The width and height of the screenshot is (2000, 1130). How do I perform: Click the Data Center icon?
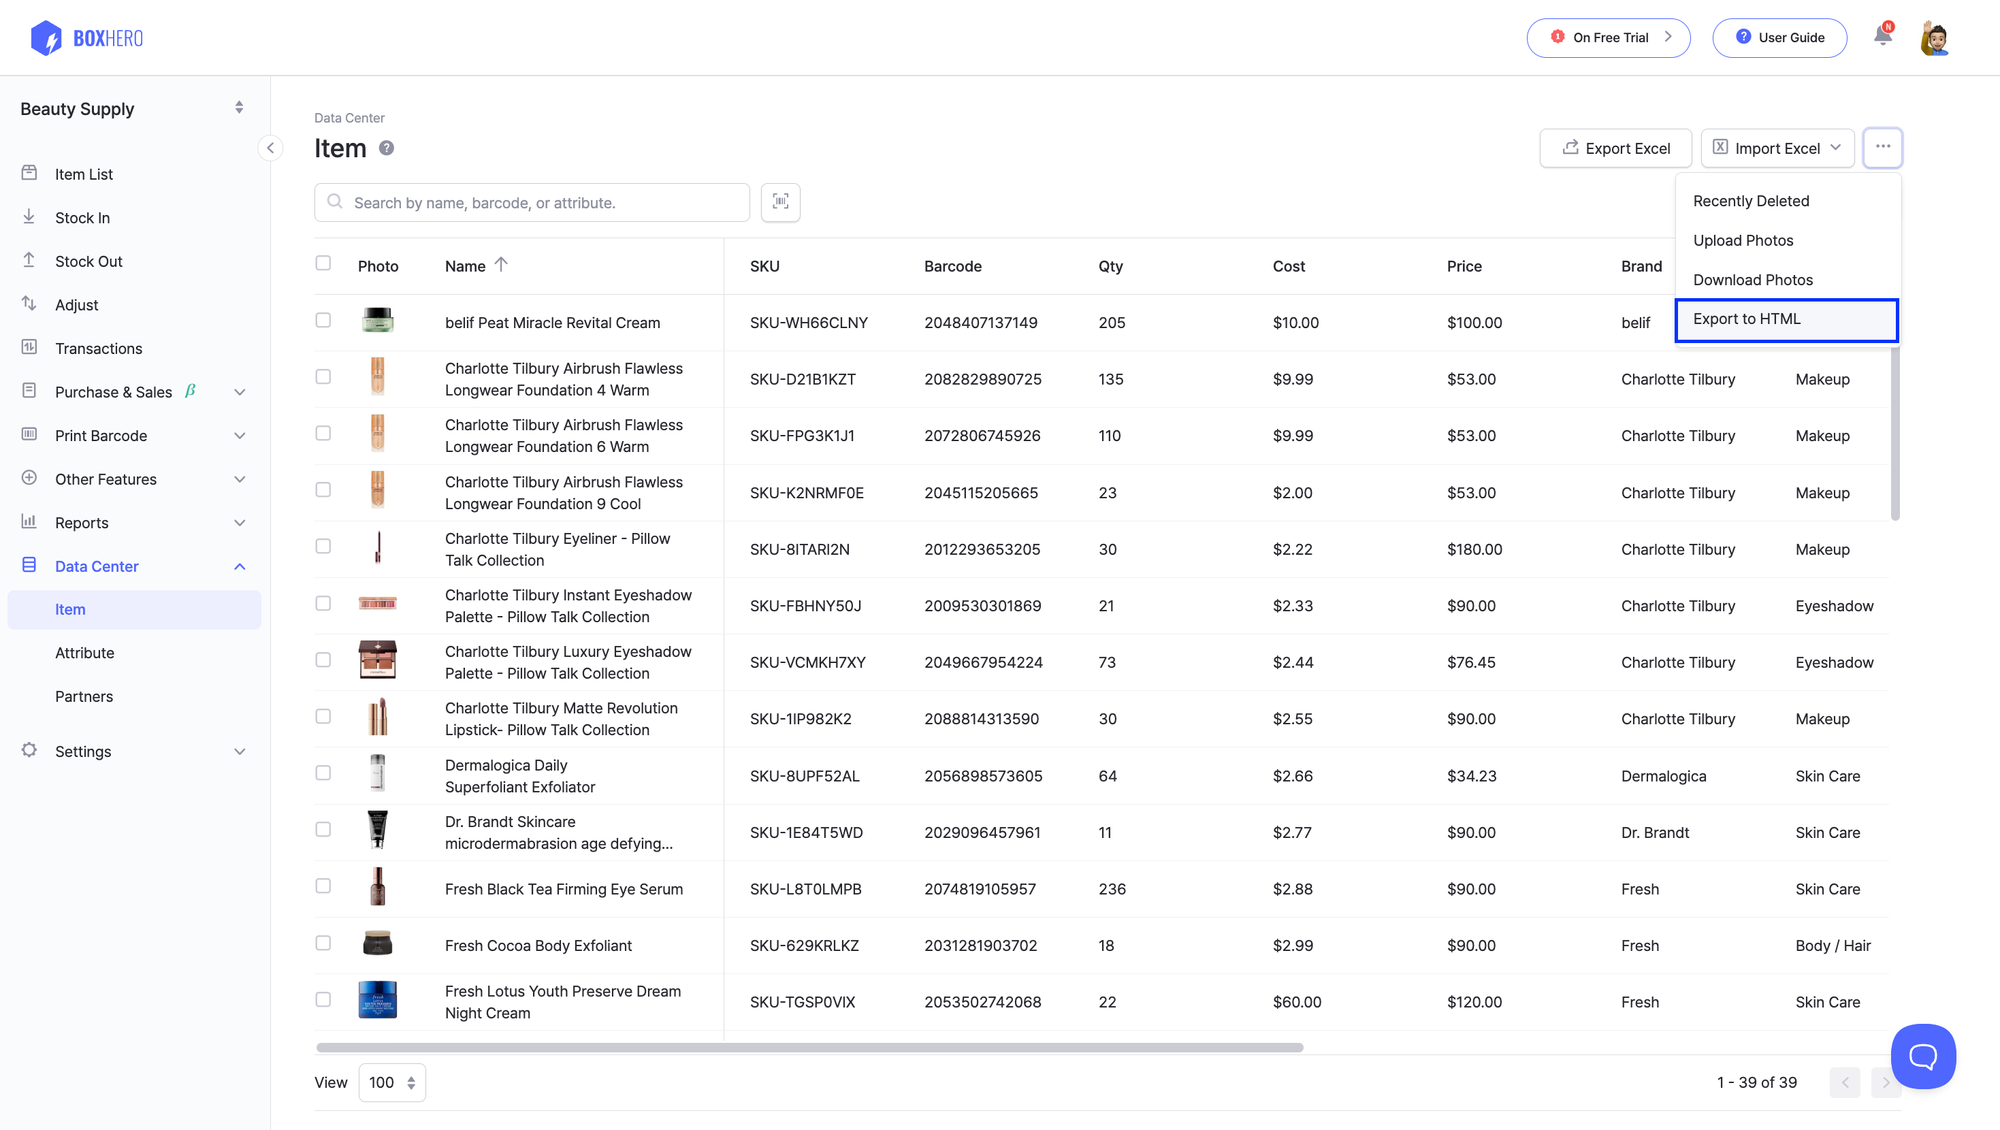[x=29, y=565]
